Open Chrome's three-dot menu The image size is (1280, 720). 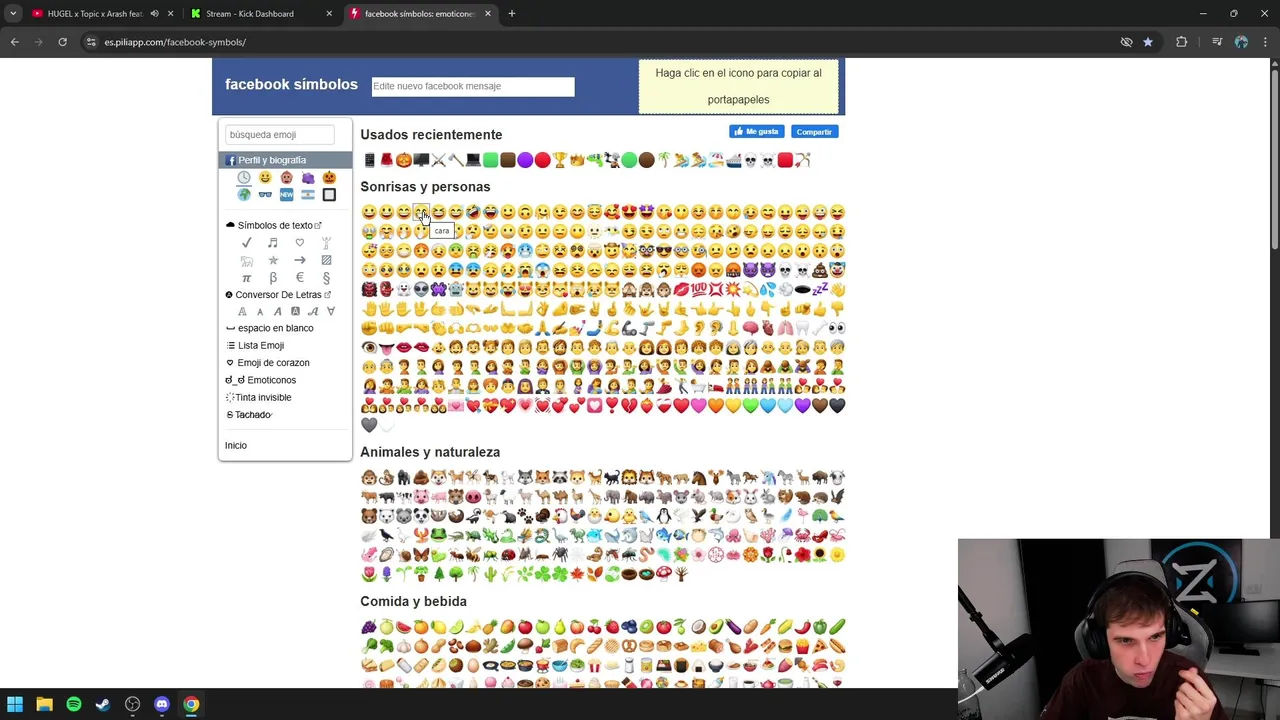(1266, 42)
